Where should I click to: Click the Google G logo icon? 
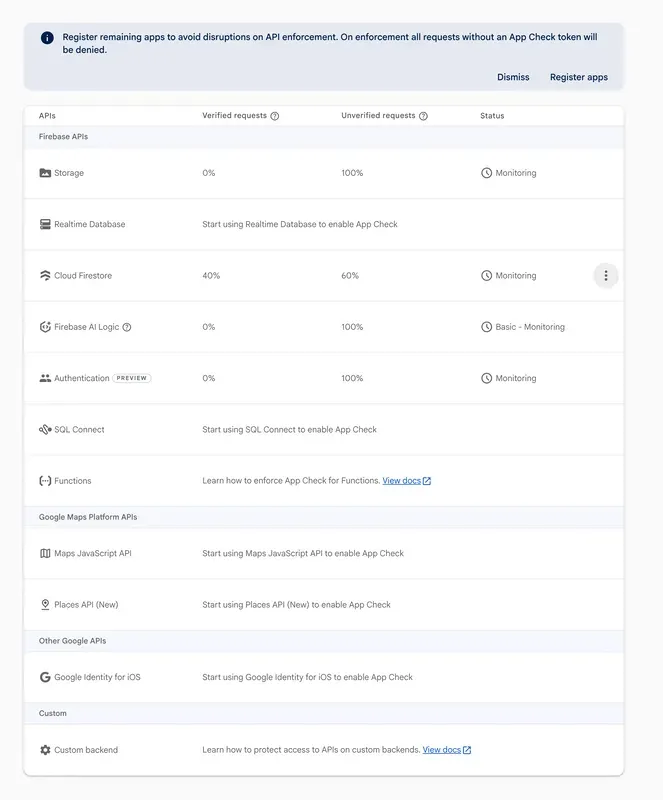click(x=45, y=677)
